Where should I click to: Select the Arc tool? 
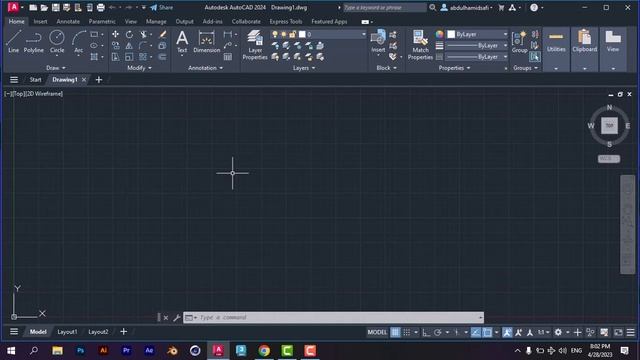[78, 42]
